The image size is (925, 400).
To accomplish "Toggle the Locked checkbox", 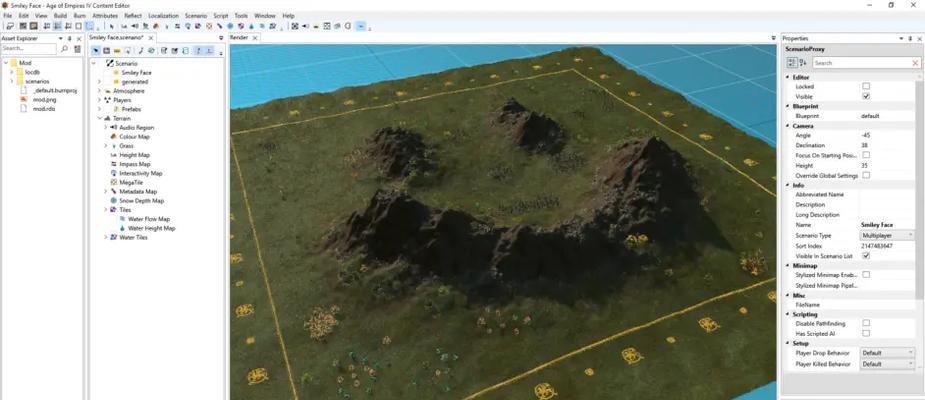I will click(x=866, y=86).
